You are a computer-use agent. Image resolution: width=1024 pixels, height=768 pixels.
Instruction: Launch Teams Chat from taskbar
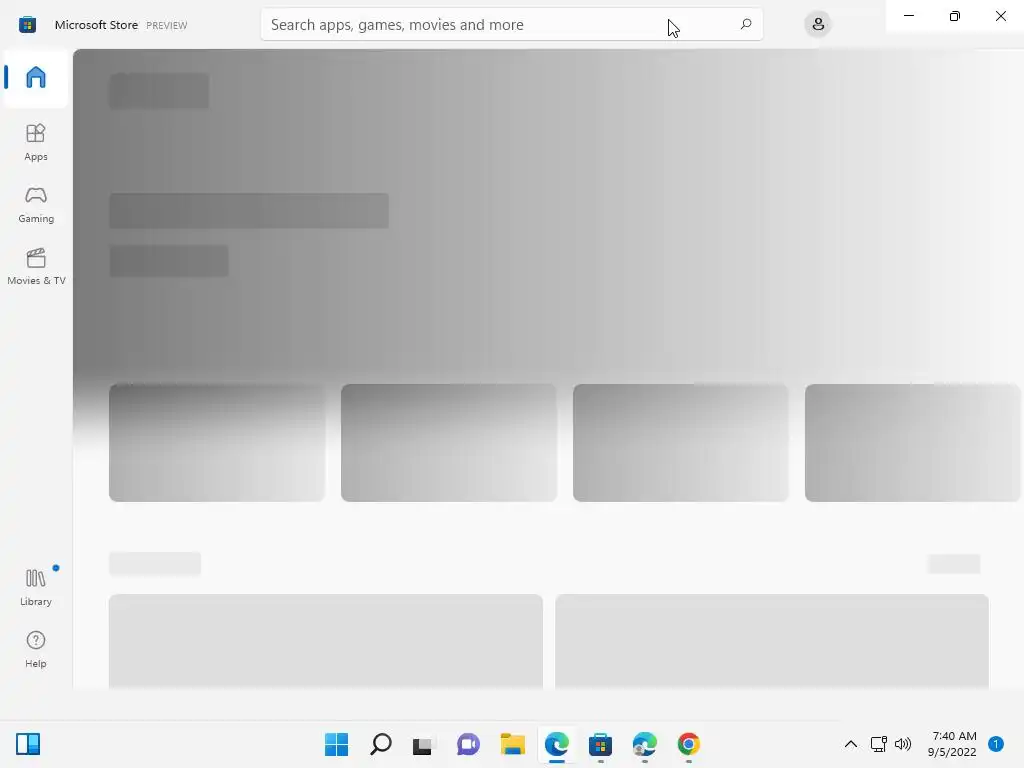tap(468, 744)
